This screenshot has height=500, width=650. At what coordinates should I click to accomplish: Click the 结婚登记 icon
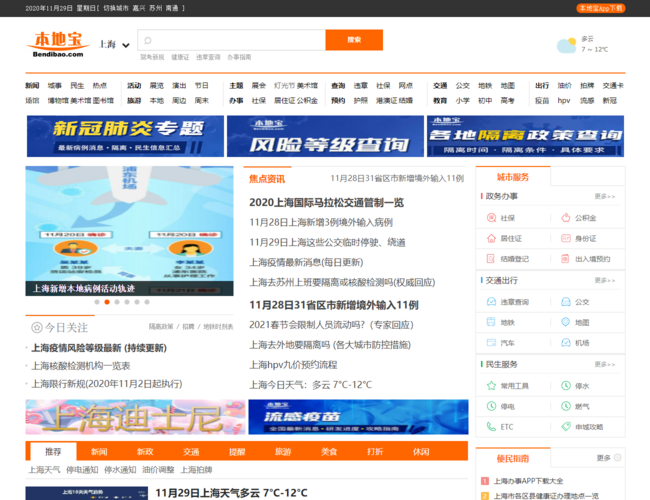tap(491, 259)
